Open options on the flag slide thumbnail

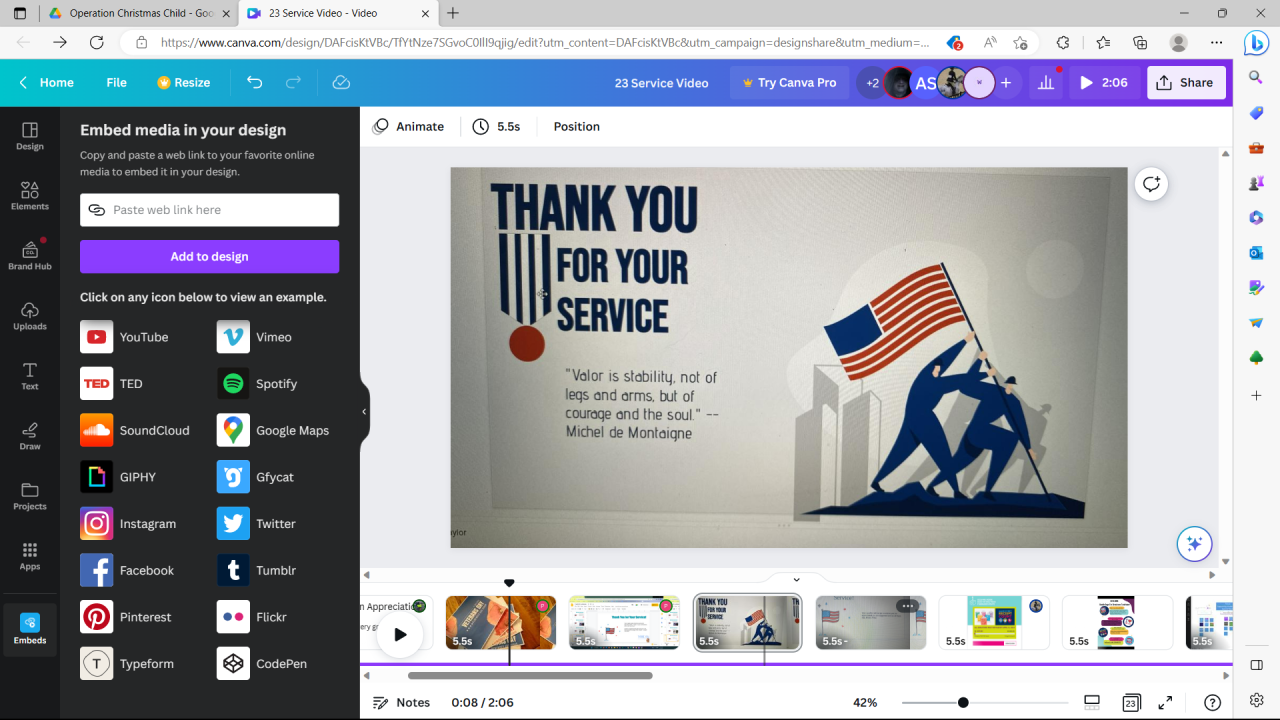(x=906, y=606)
